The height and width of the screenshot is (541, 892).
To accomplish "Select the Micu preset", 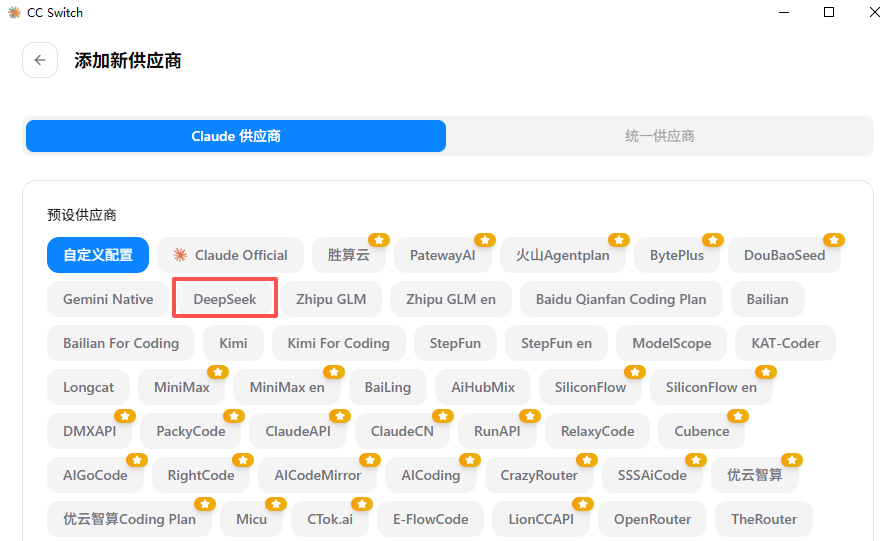I will coord(251,519).
